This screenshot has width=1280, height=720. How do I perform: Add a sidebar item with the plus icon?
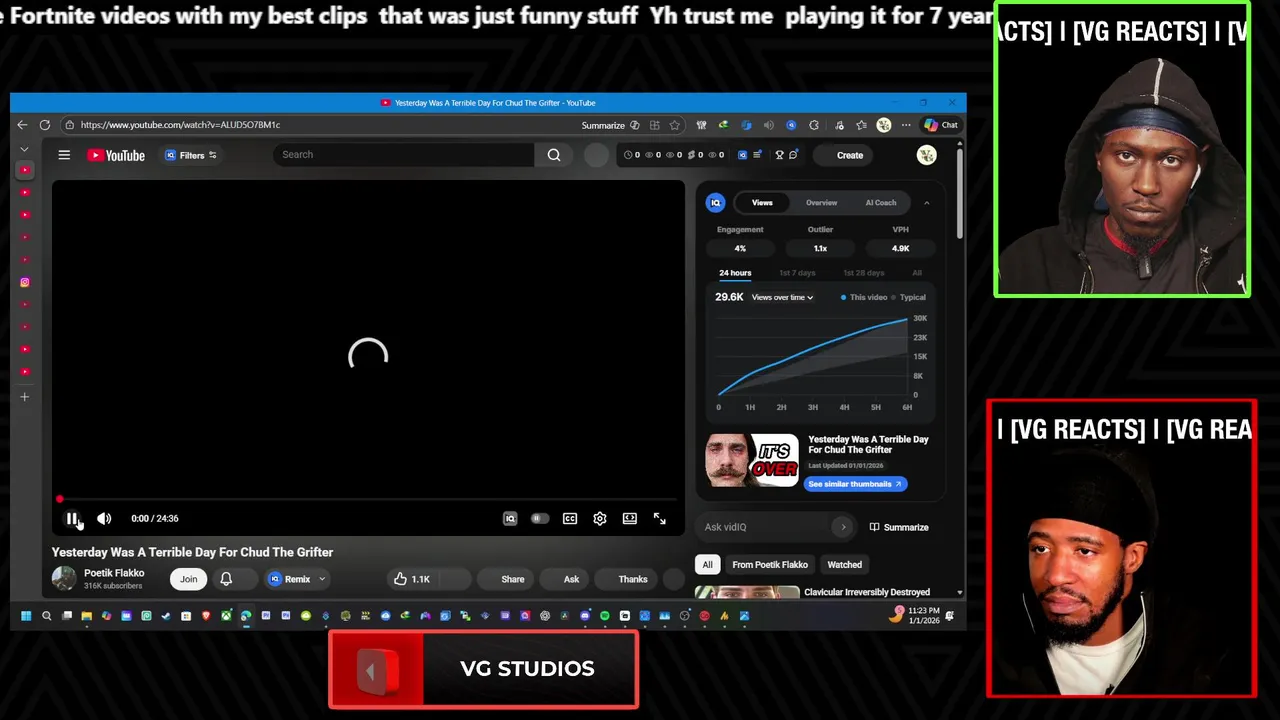coord(25,397)
